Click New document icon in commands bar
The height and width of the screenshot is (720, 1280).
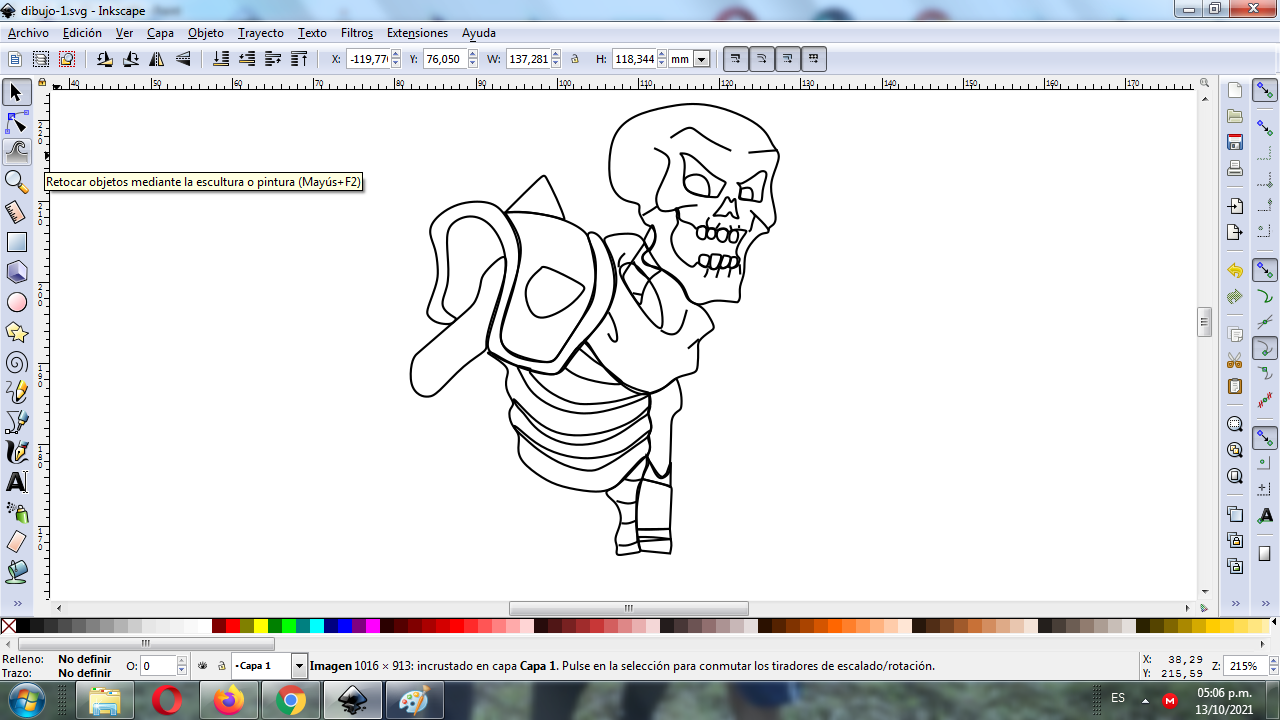click(x=1235, y=91)
